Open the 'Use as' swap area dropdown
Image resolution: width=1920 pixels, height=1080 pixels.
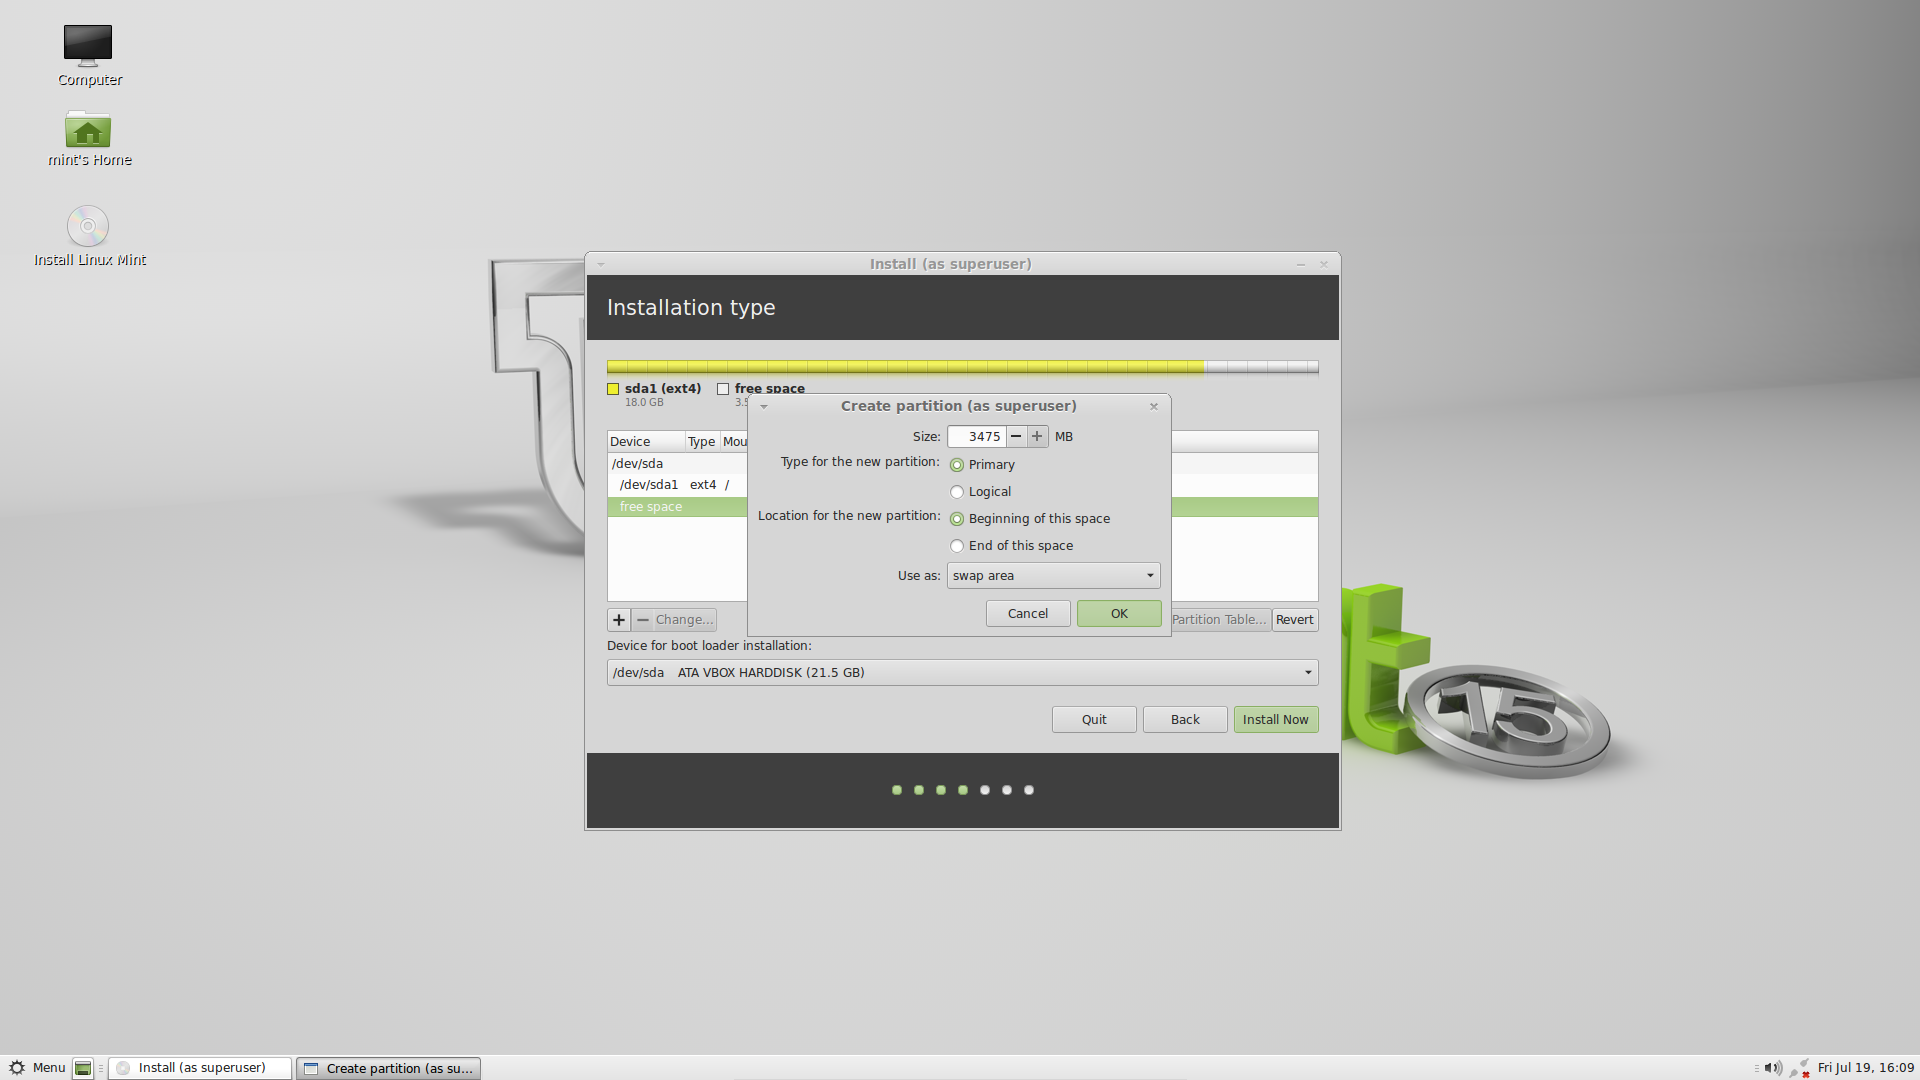(x=1053, y=576)
